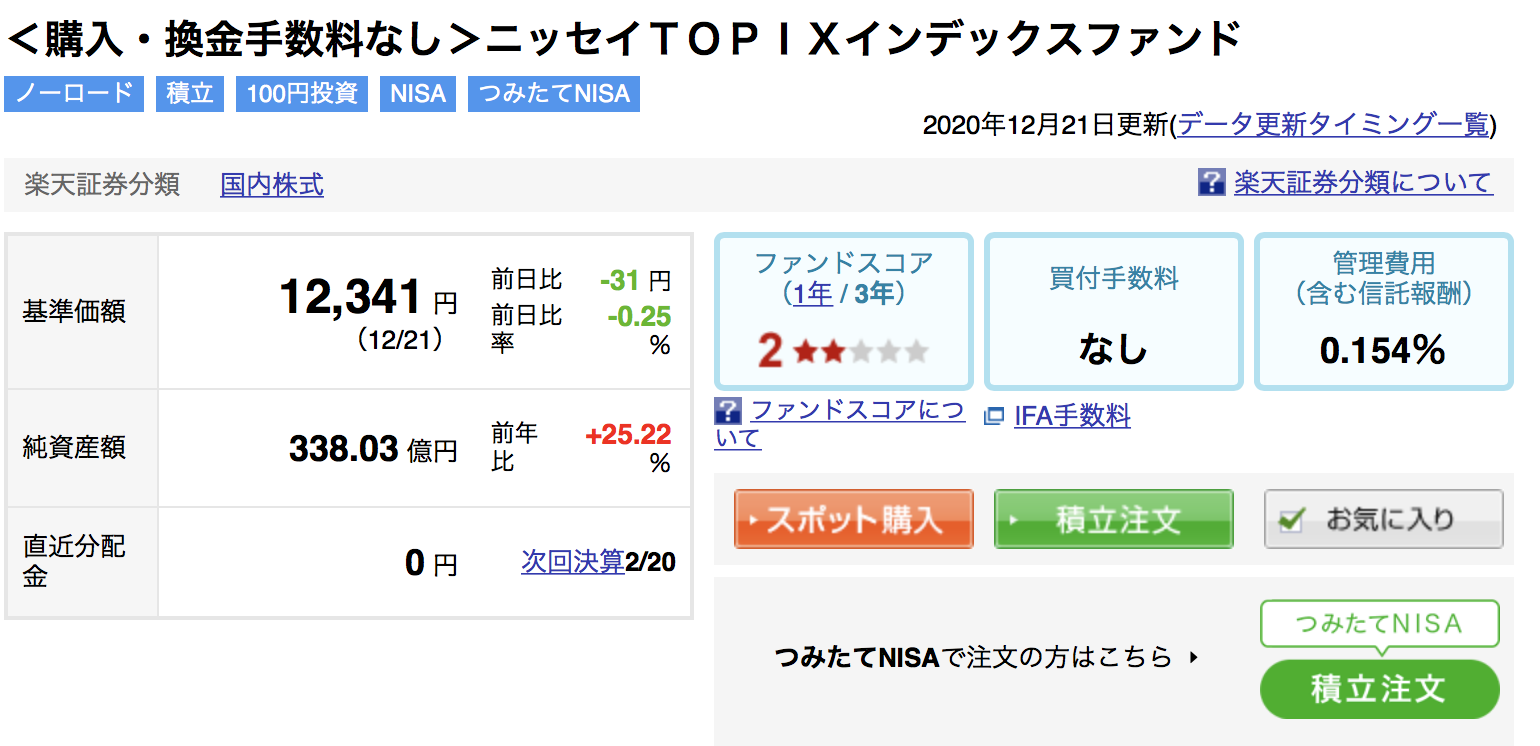Image resolution: width=1540 pixels, height=746 pixels.
Task: Click the orange スポット購入 button
Action: pos(853,519)
